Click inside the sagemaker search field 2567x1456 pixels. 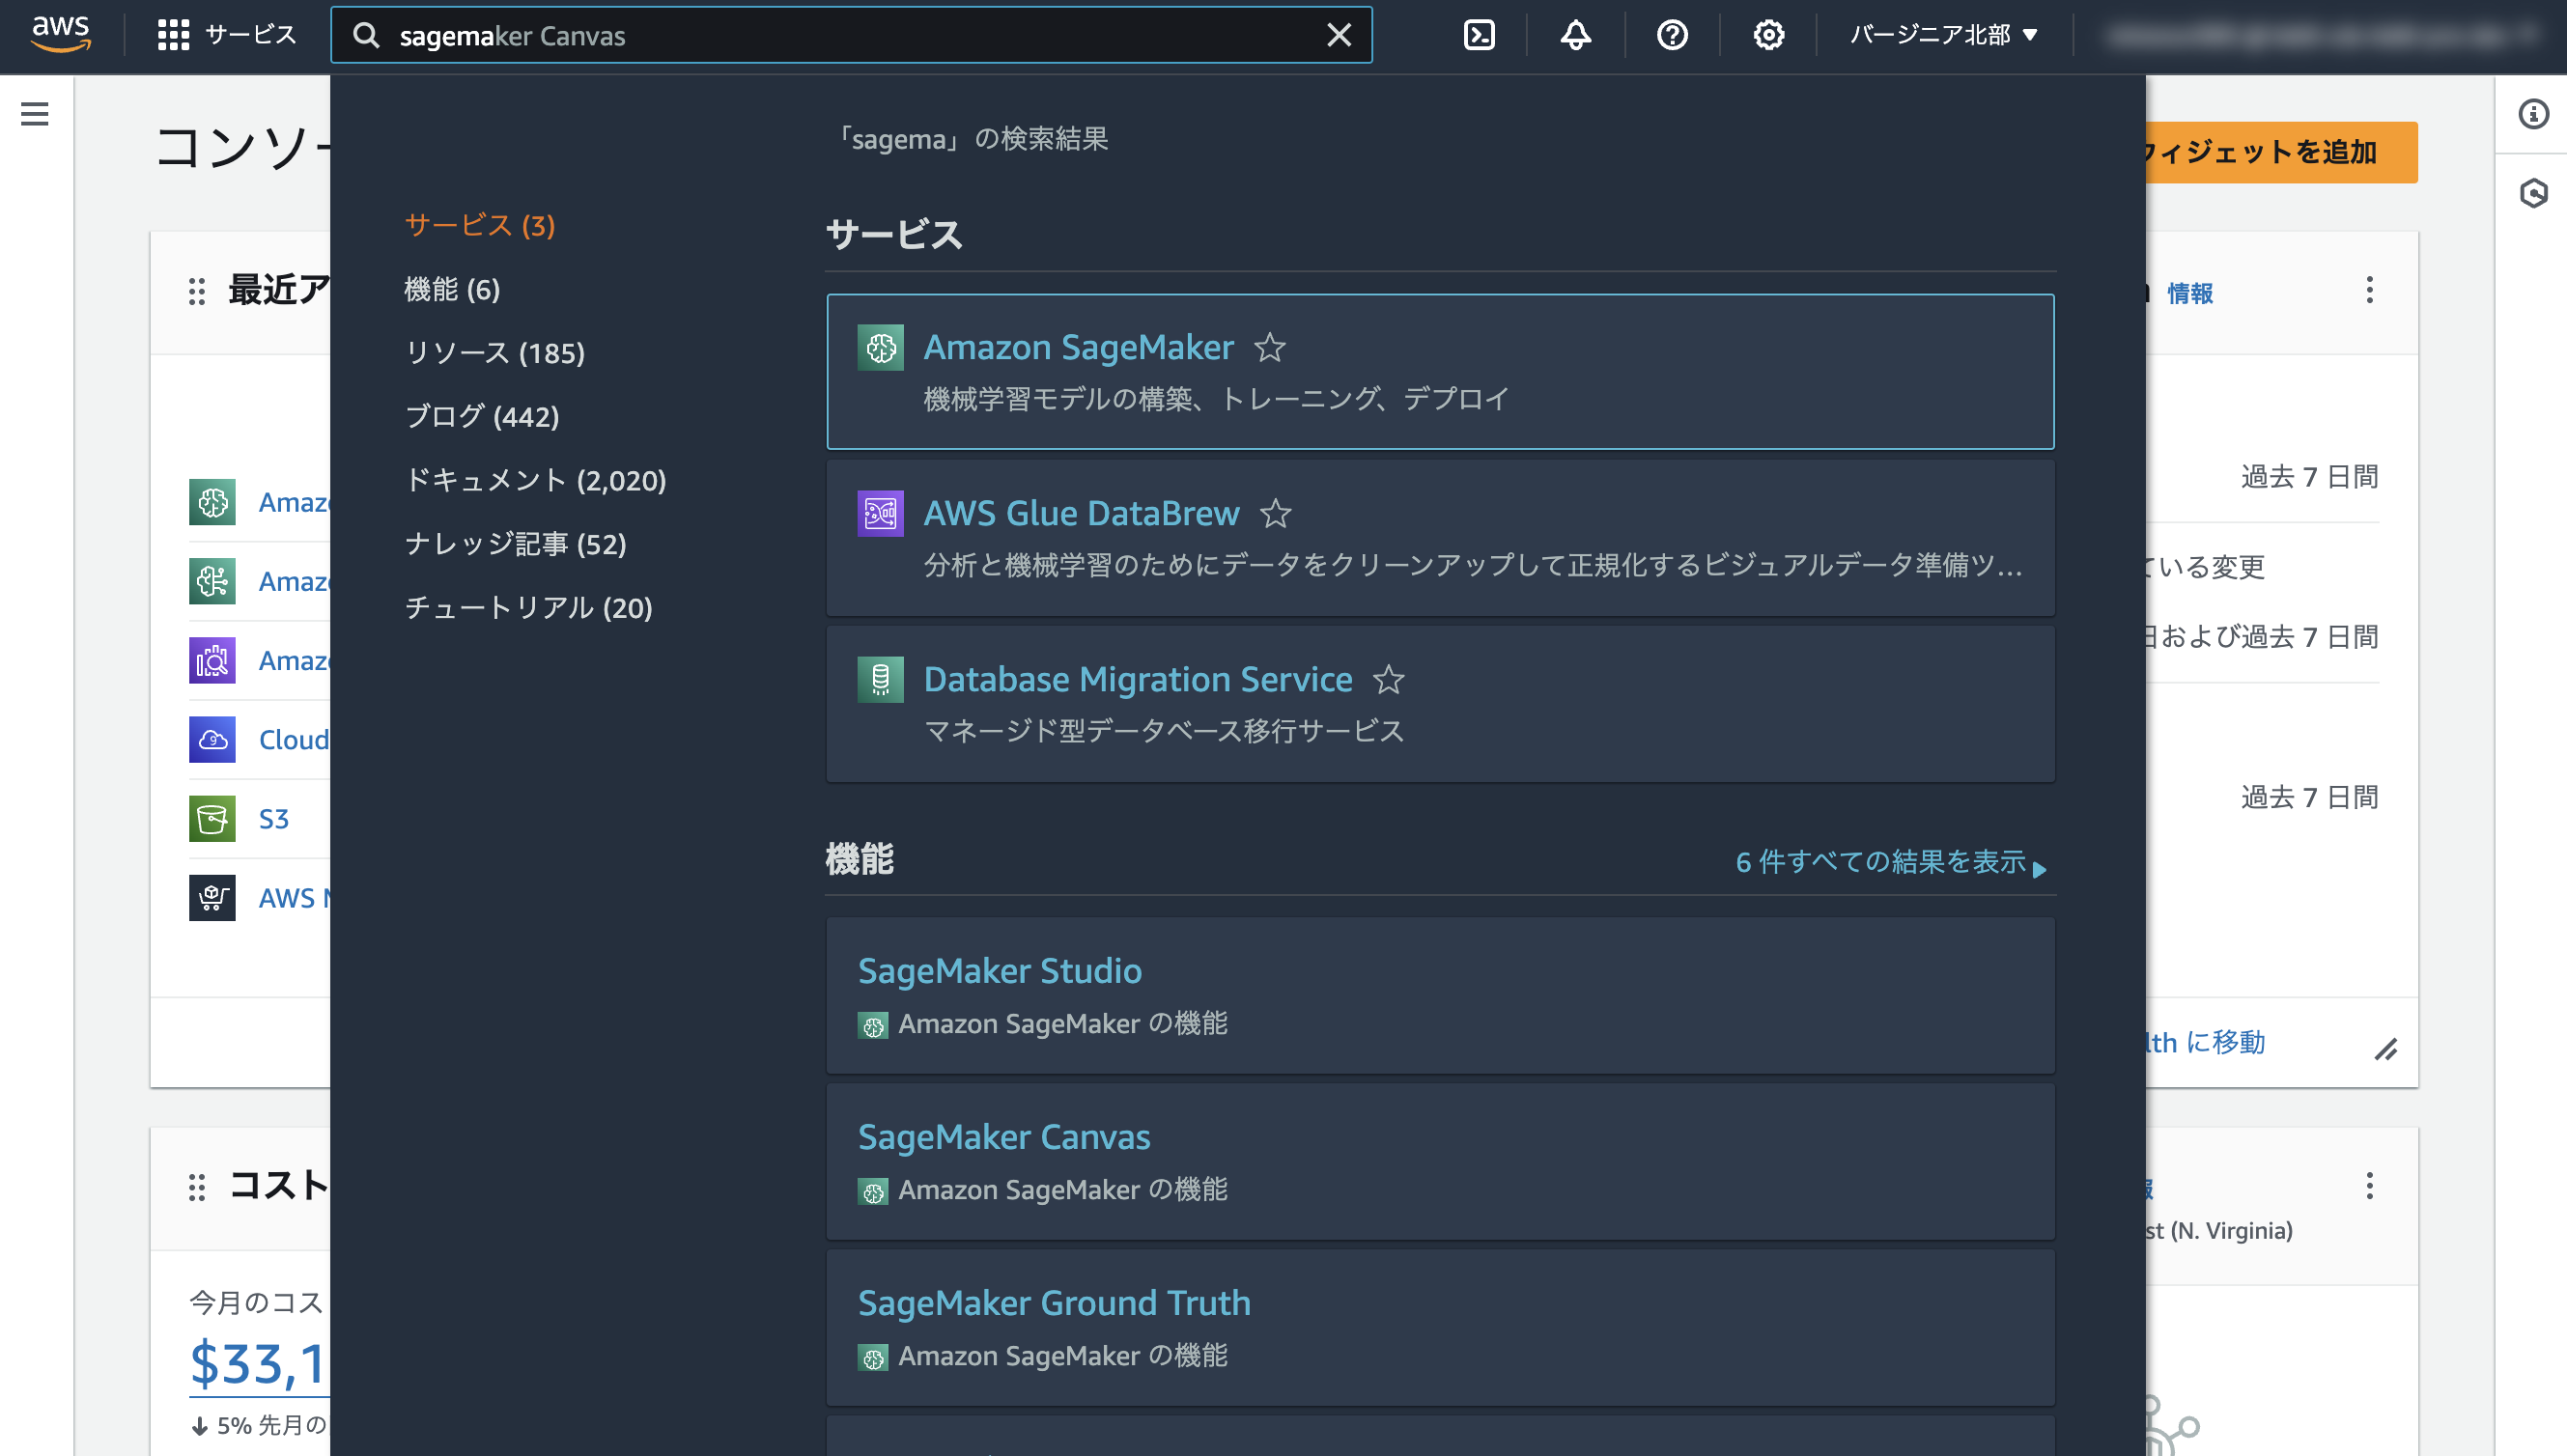(x=850, y=36)
